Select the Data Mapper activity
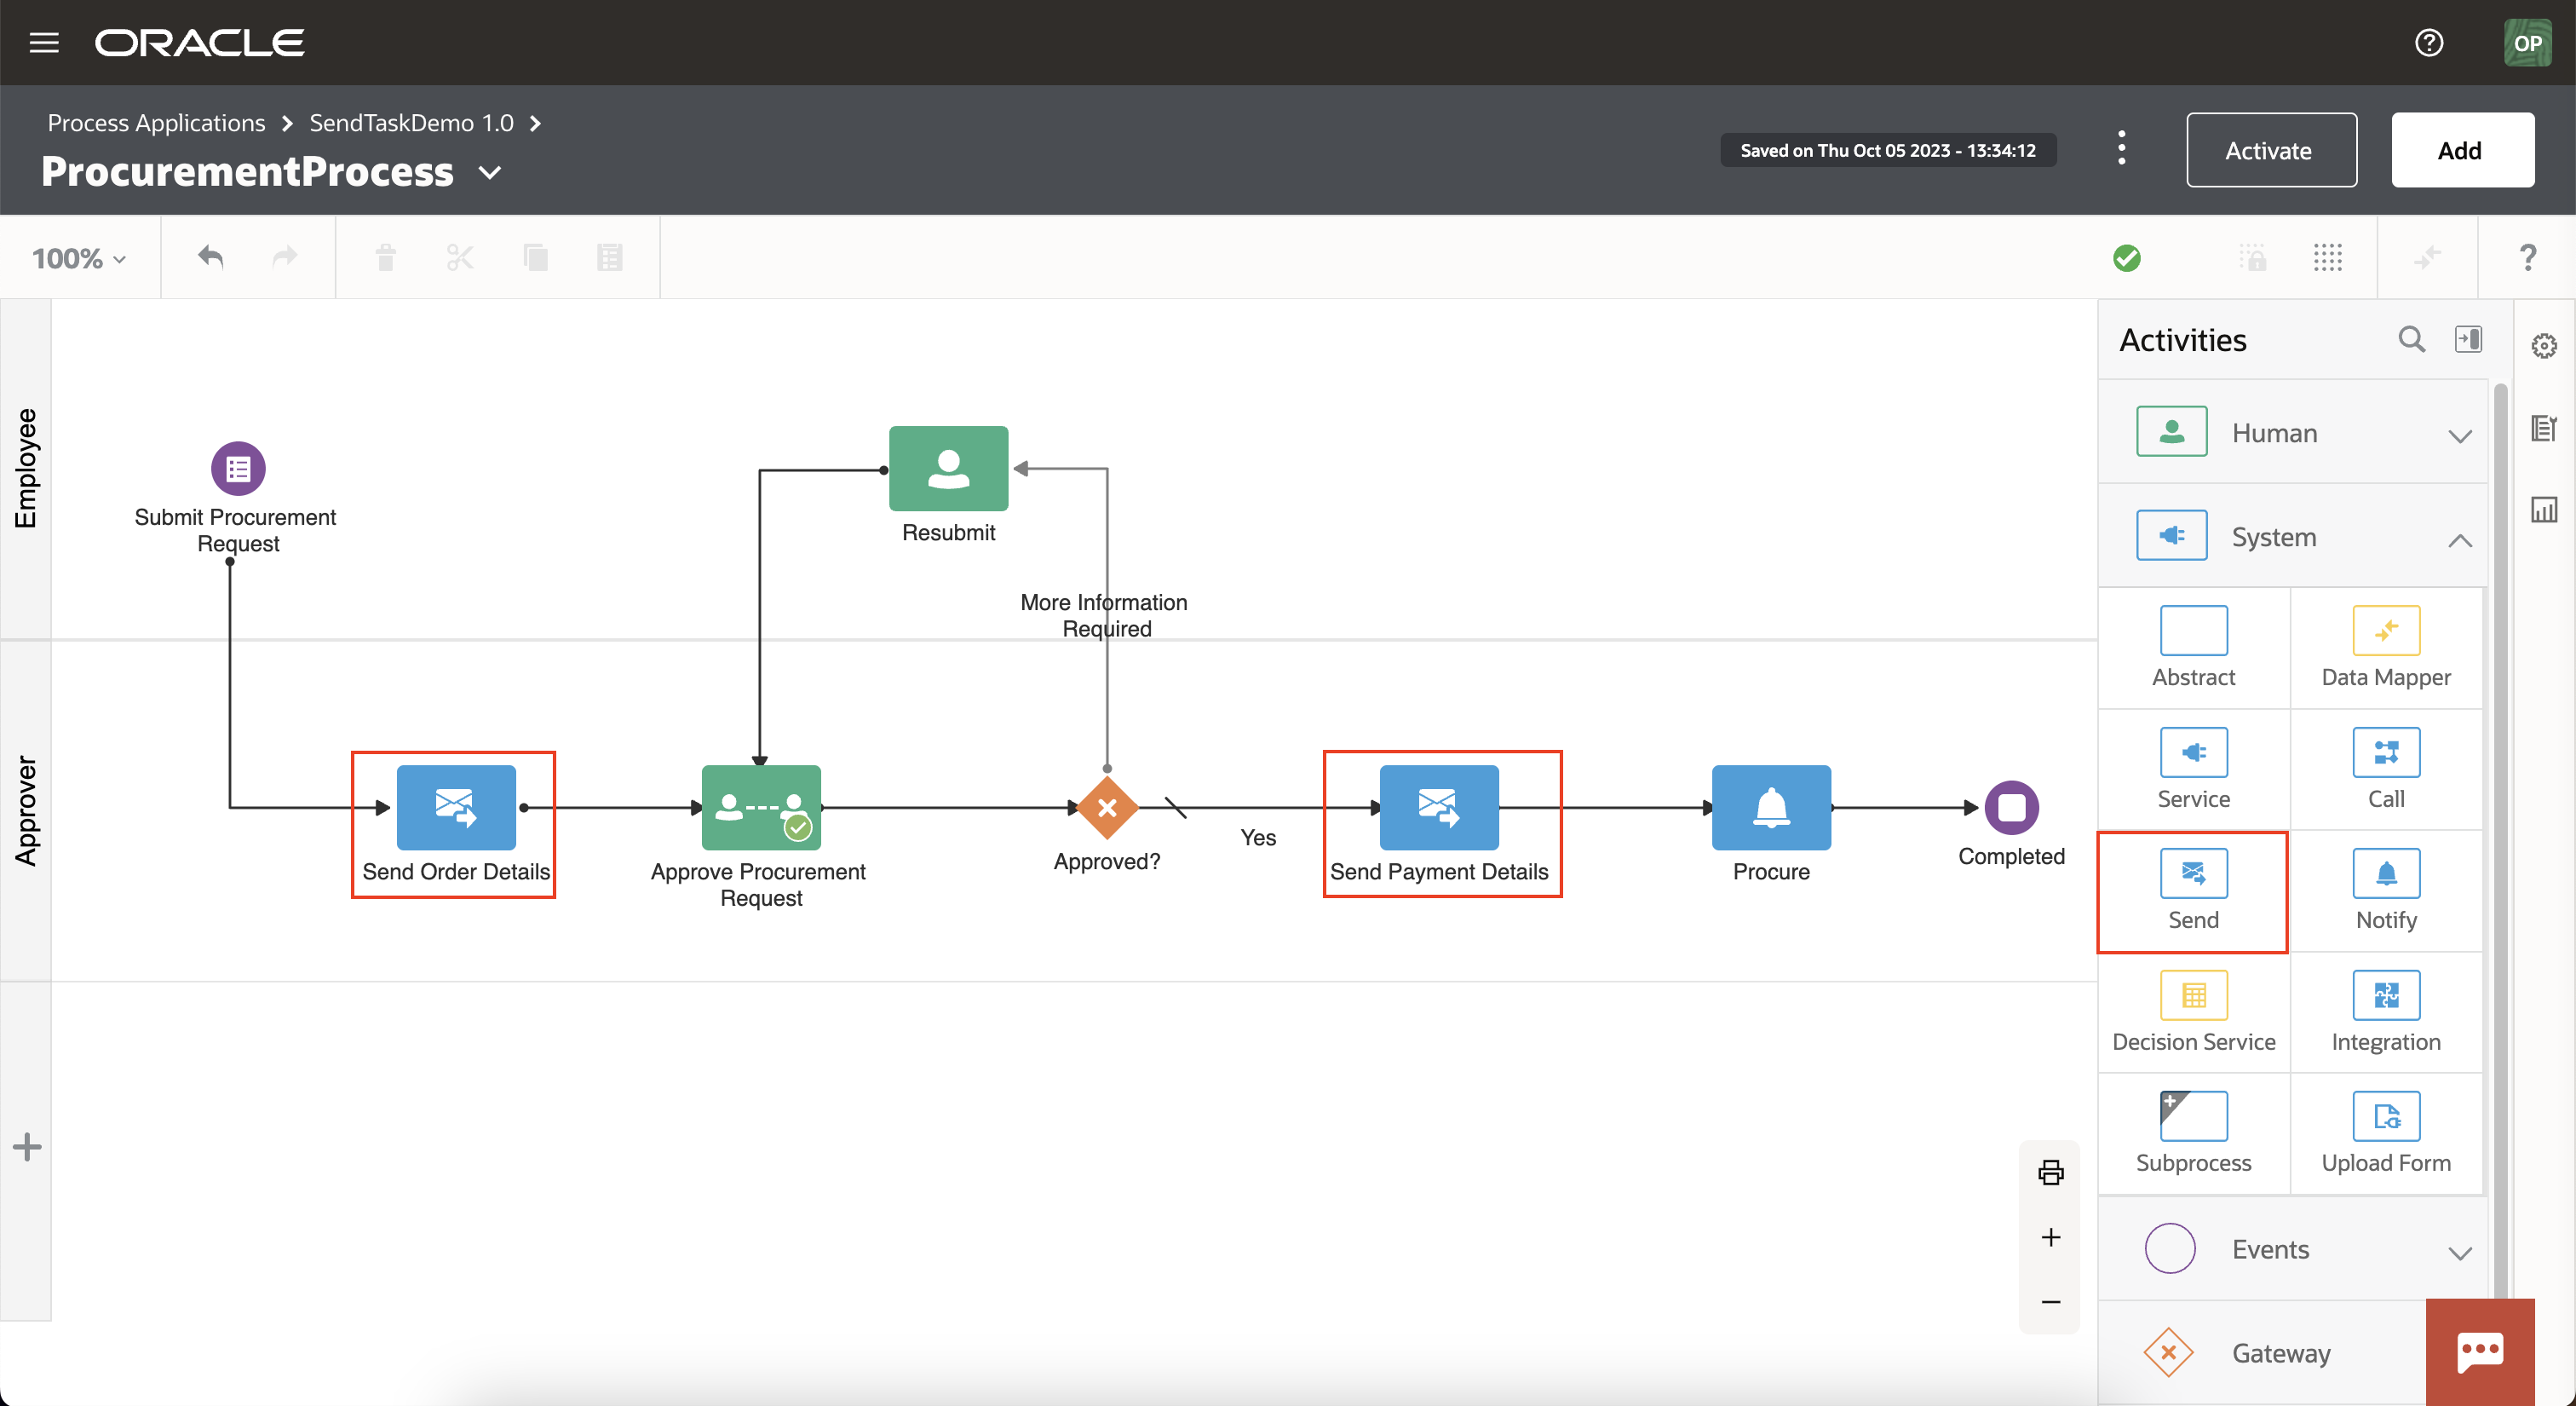The width and height of the screenshot is (2576, 1406). (2385, 647)
